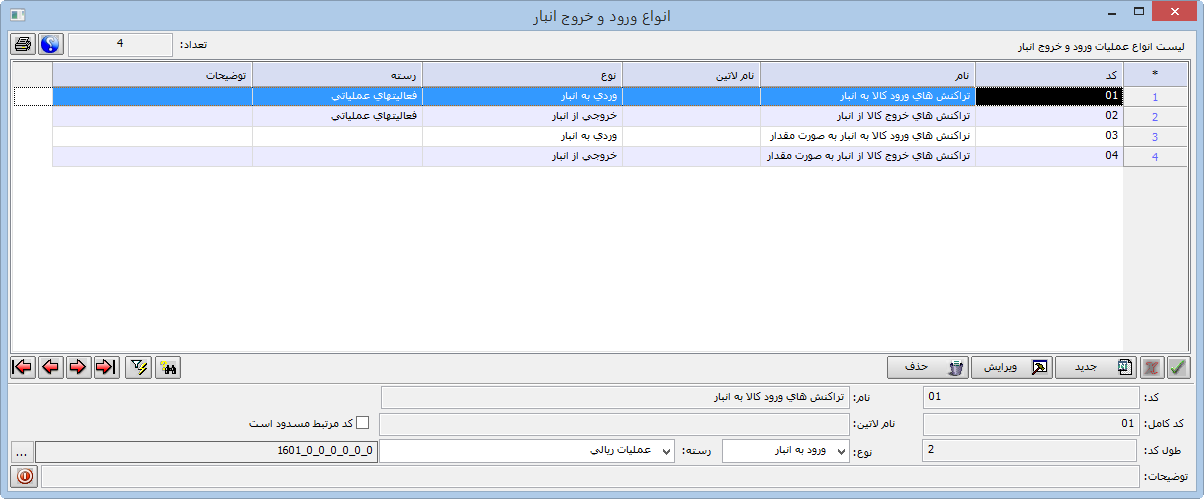Click the کد کامل field
The height and width of the screenshot is (499, 1204).
[1031, 424]
